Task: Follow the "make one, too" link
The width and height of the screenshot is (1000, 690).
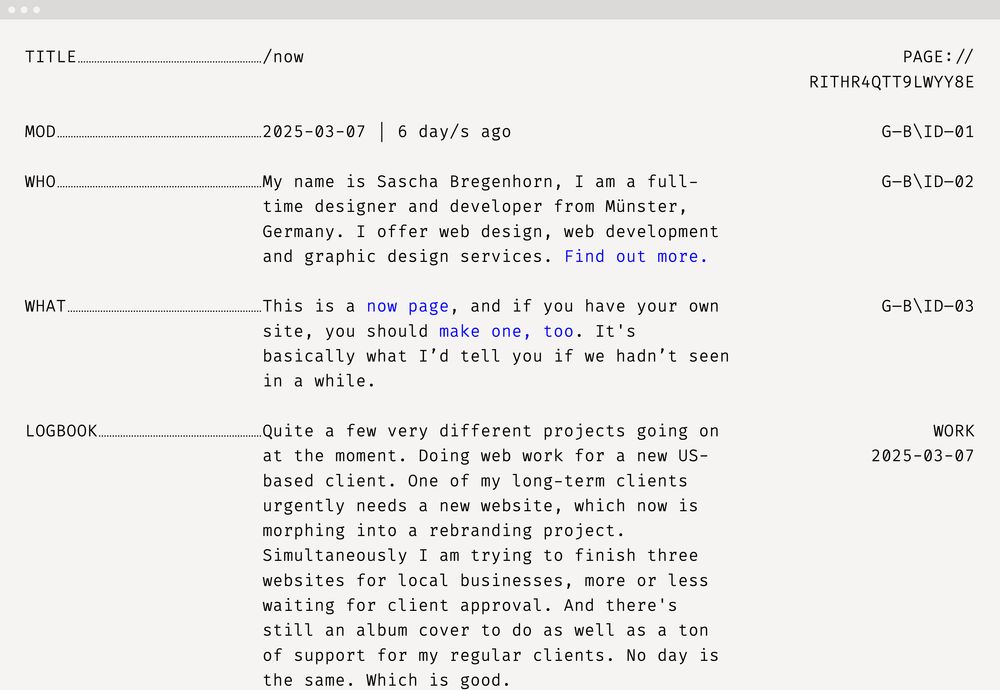Action: click(x=506, y=332)
